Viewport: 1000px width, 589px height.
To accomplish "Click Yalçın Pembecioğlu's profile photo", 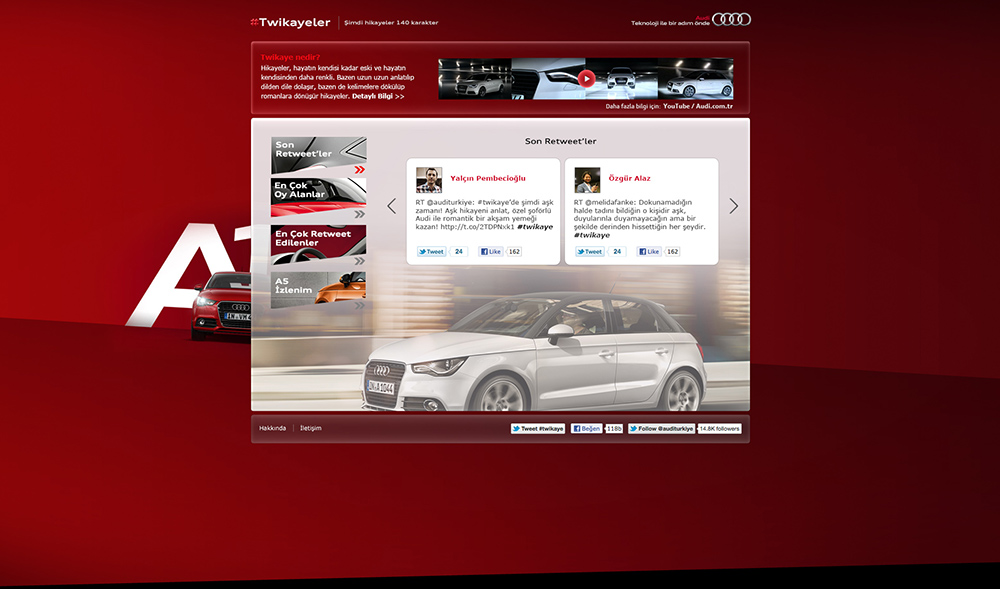I will point(429,180).
